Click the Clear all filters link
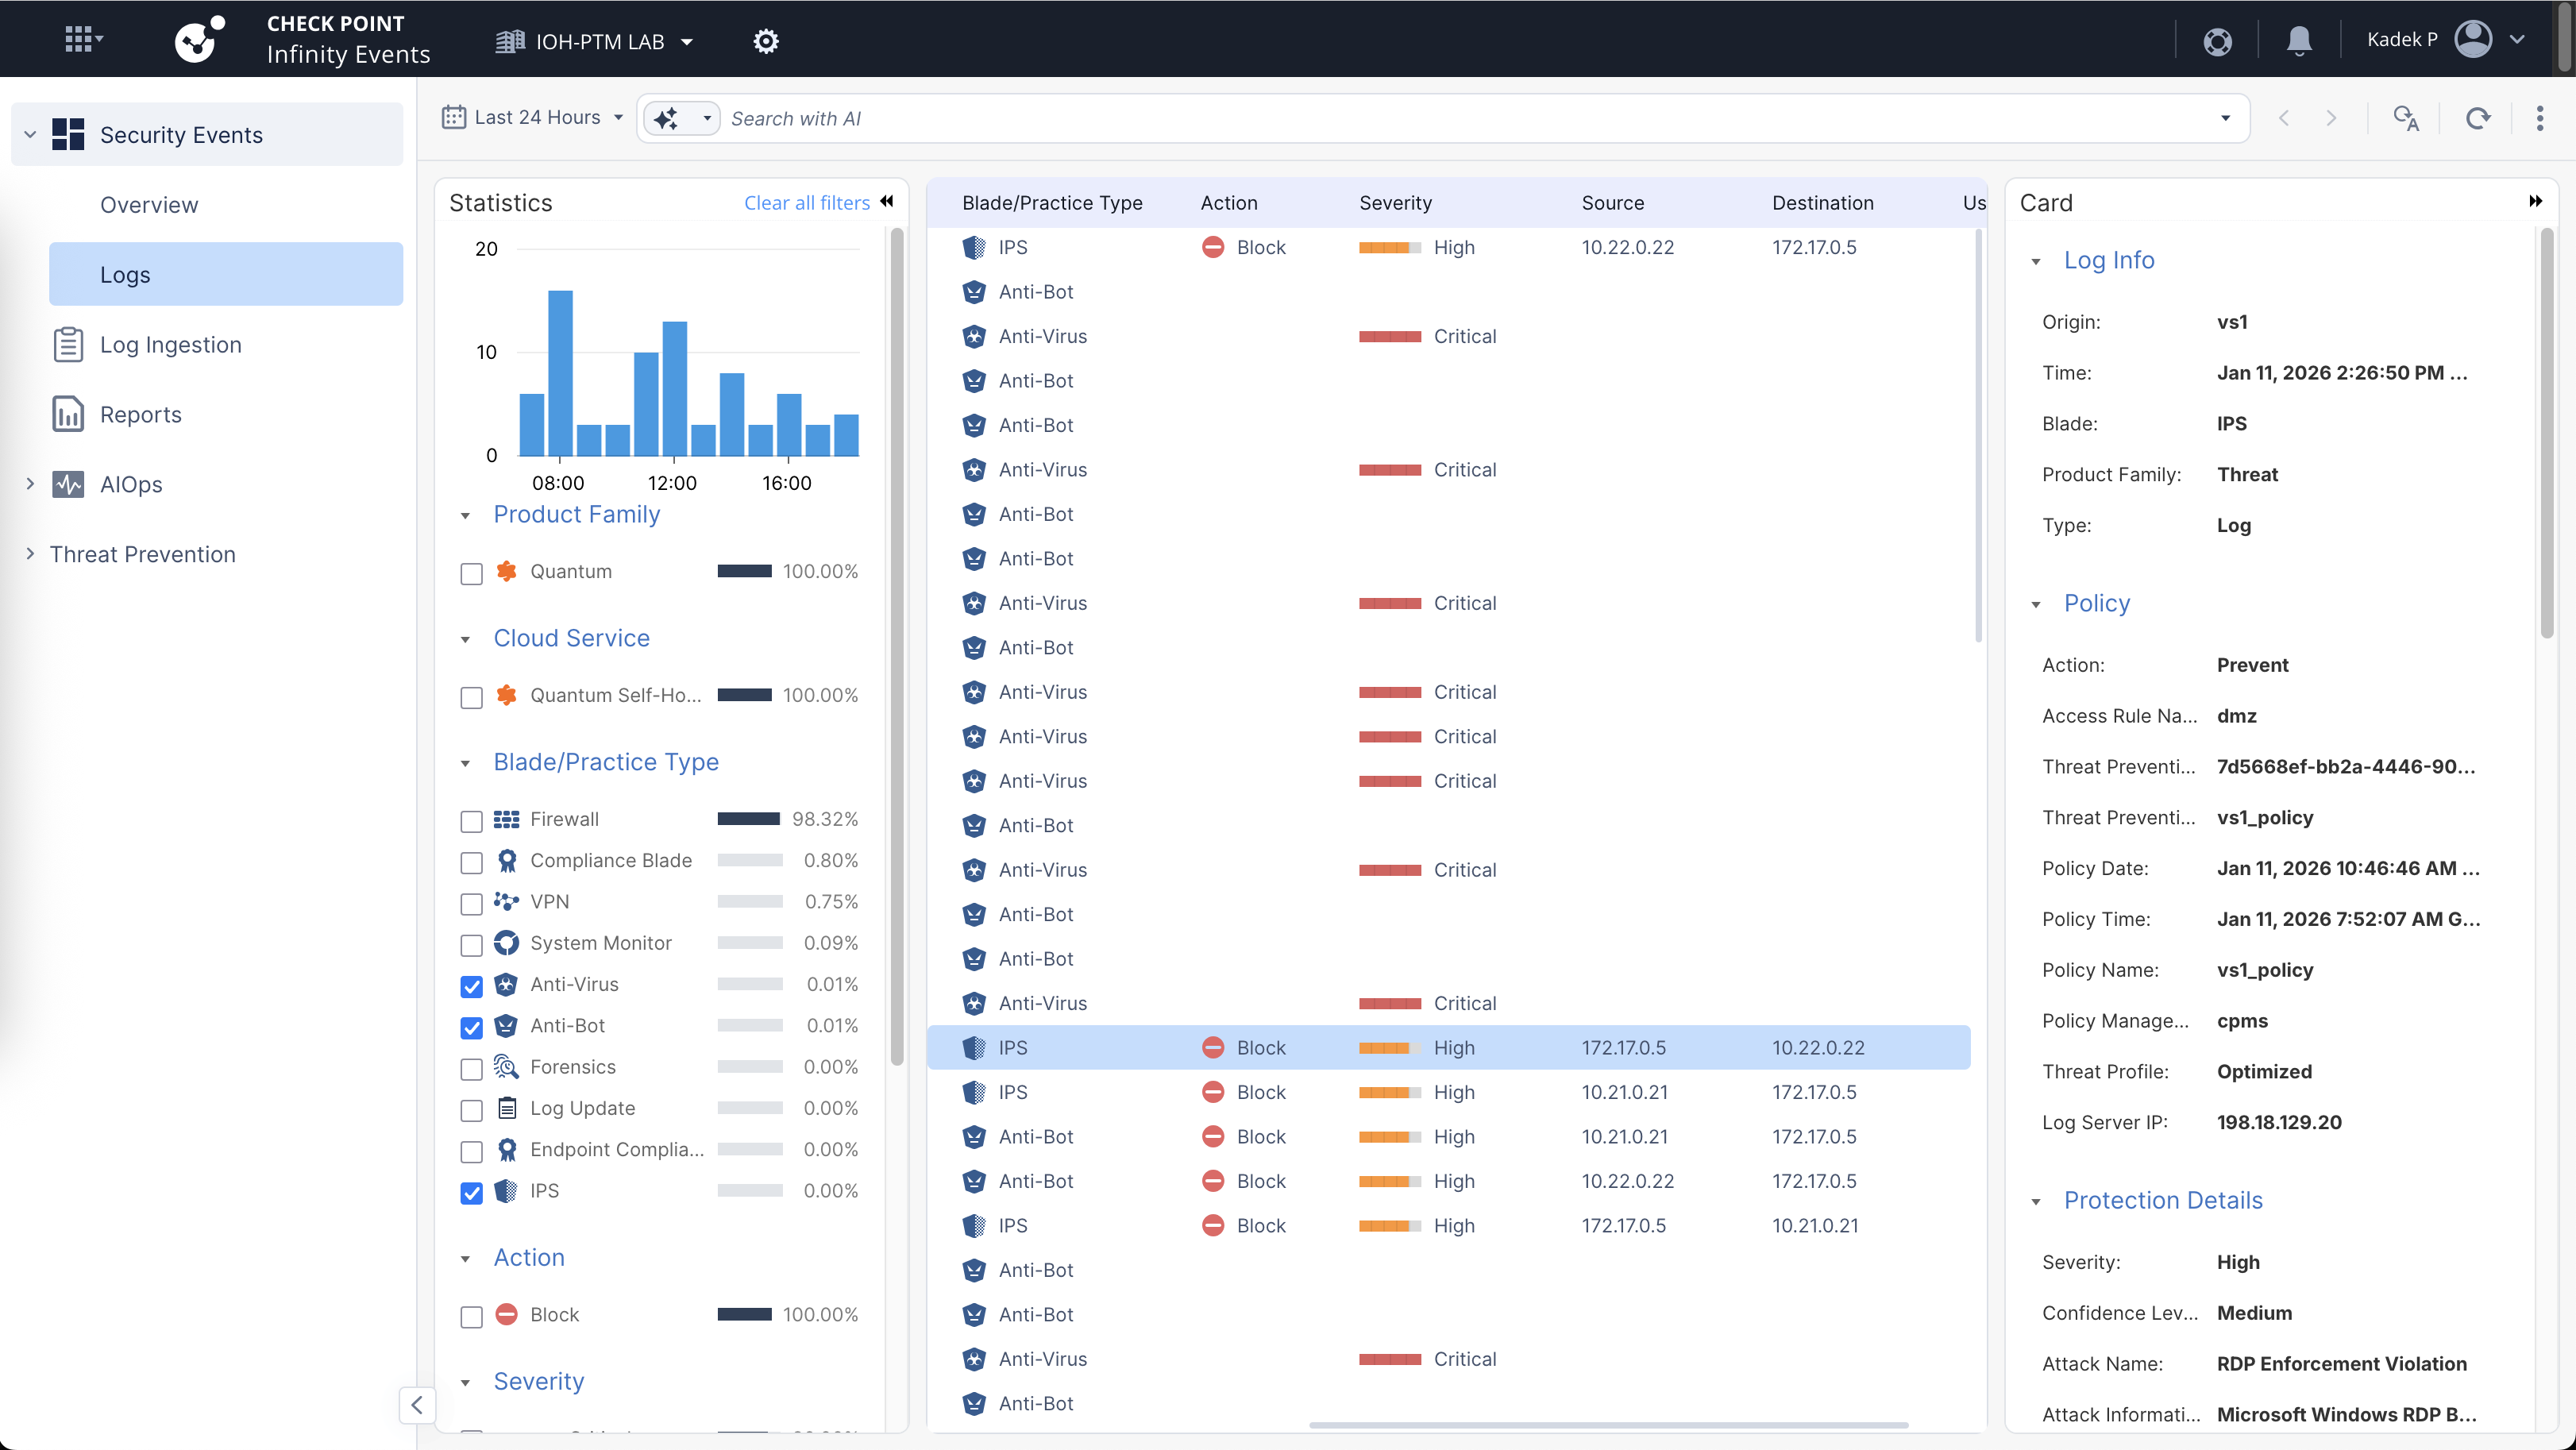Viewport: 2576px width, 1450px height. point(806,202)
